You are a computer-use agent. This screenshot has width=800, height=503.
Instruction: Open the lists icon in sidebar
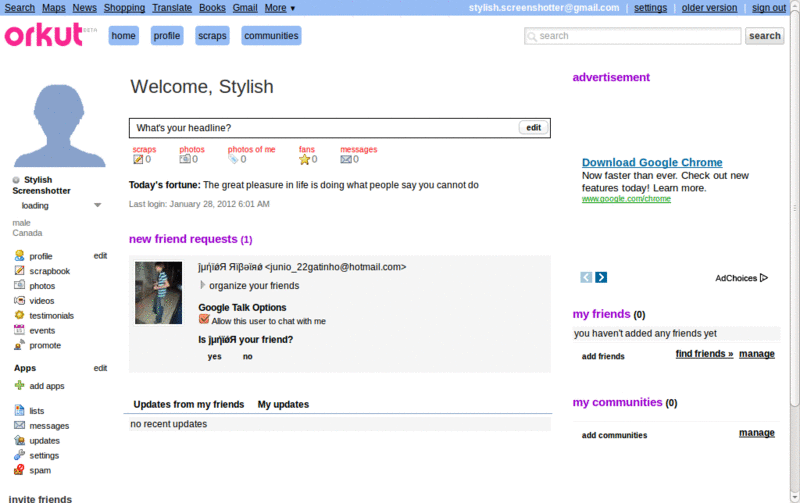click(x=19, y=410)
